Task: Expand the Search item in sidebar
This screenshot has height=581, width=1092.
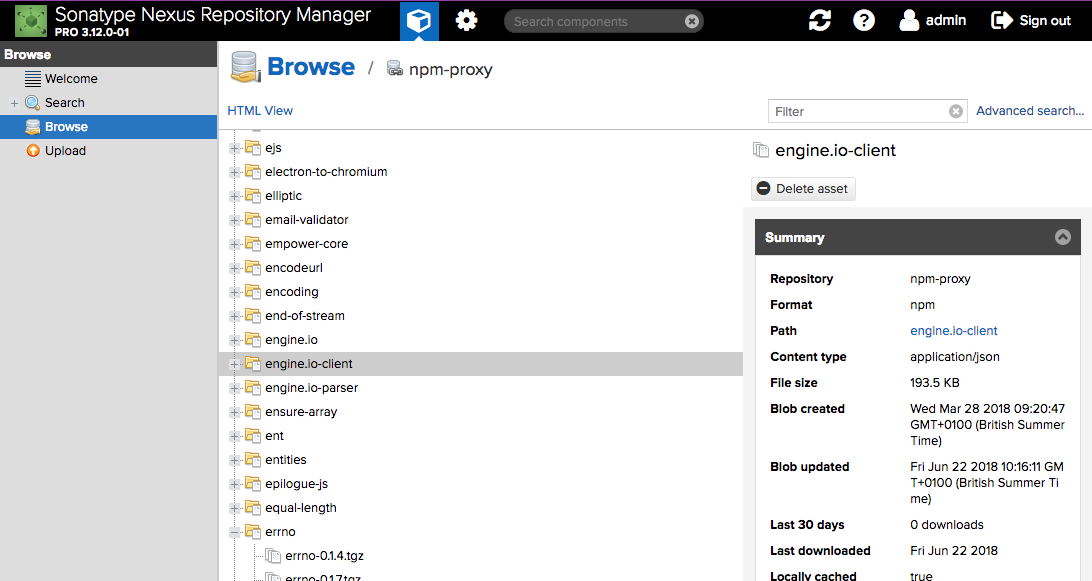Action: pos(14,103)
